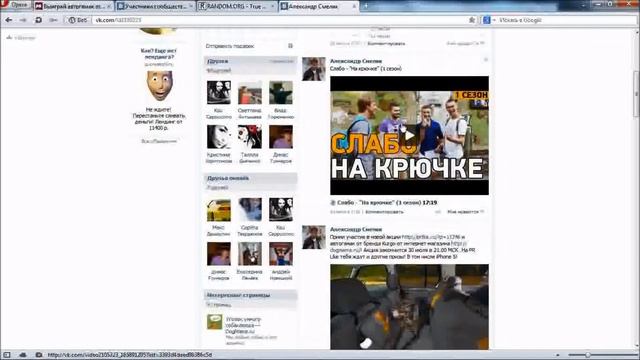Go forward using browser forward arrow
The image size is (640, 360).
[x=23, y=20]
